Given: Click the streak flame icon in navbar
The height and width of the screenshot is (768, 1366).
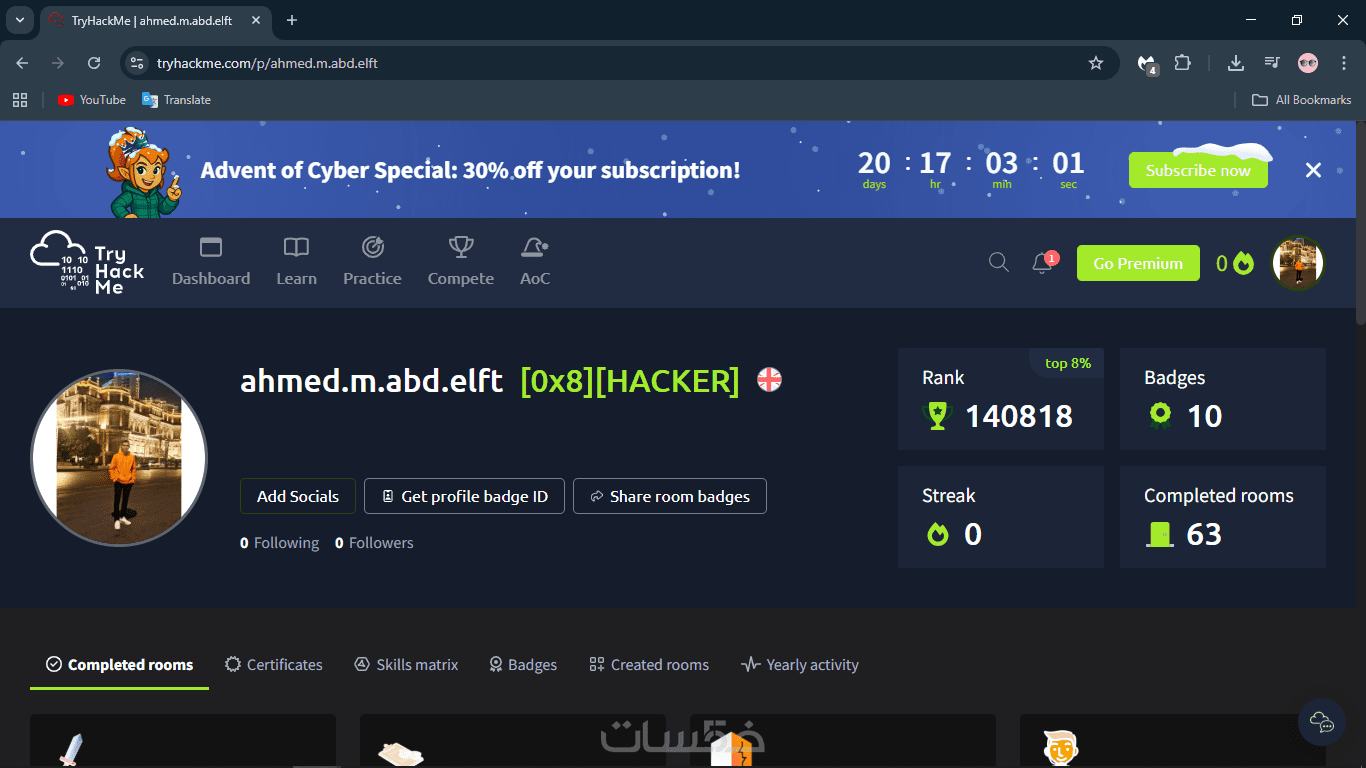Looking at the screenshot, I should point(1243,264).
